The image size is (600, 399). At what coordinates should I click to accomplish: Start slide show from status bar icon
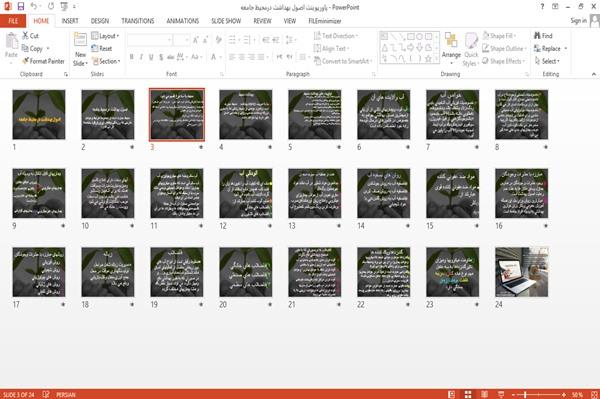pos(501,394)
